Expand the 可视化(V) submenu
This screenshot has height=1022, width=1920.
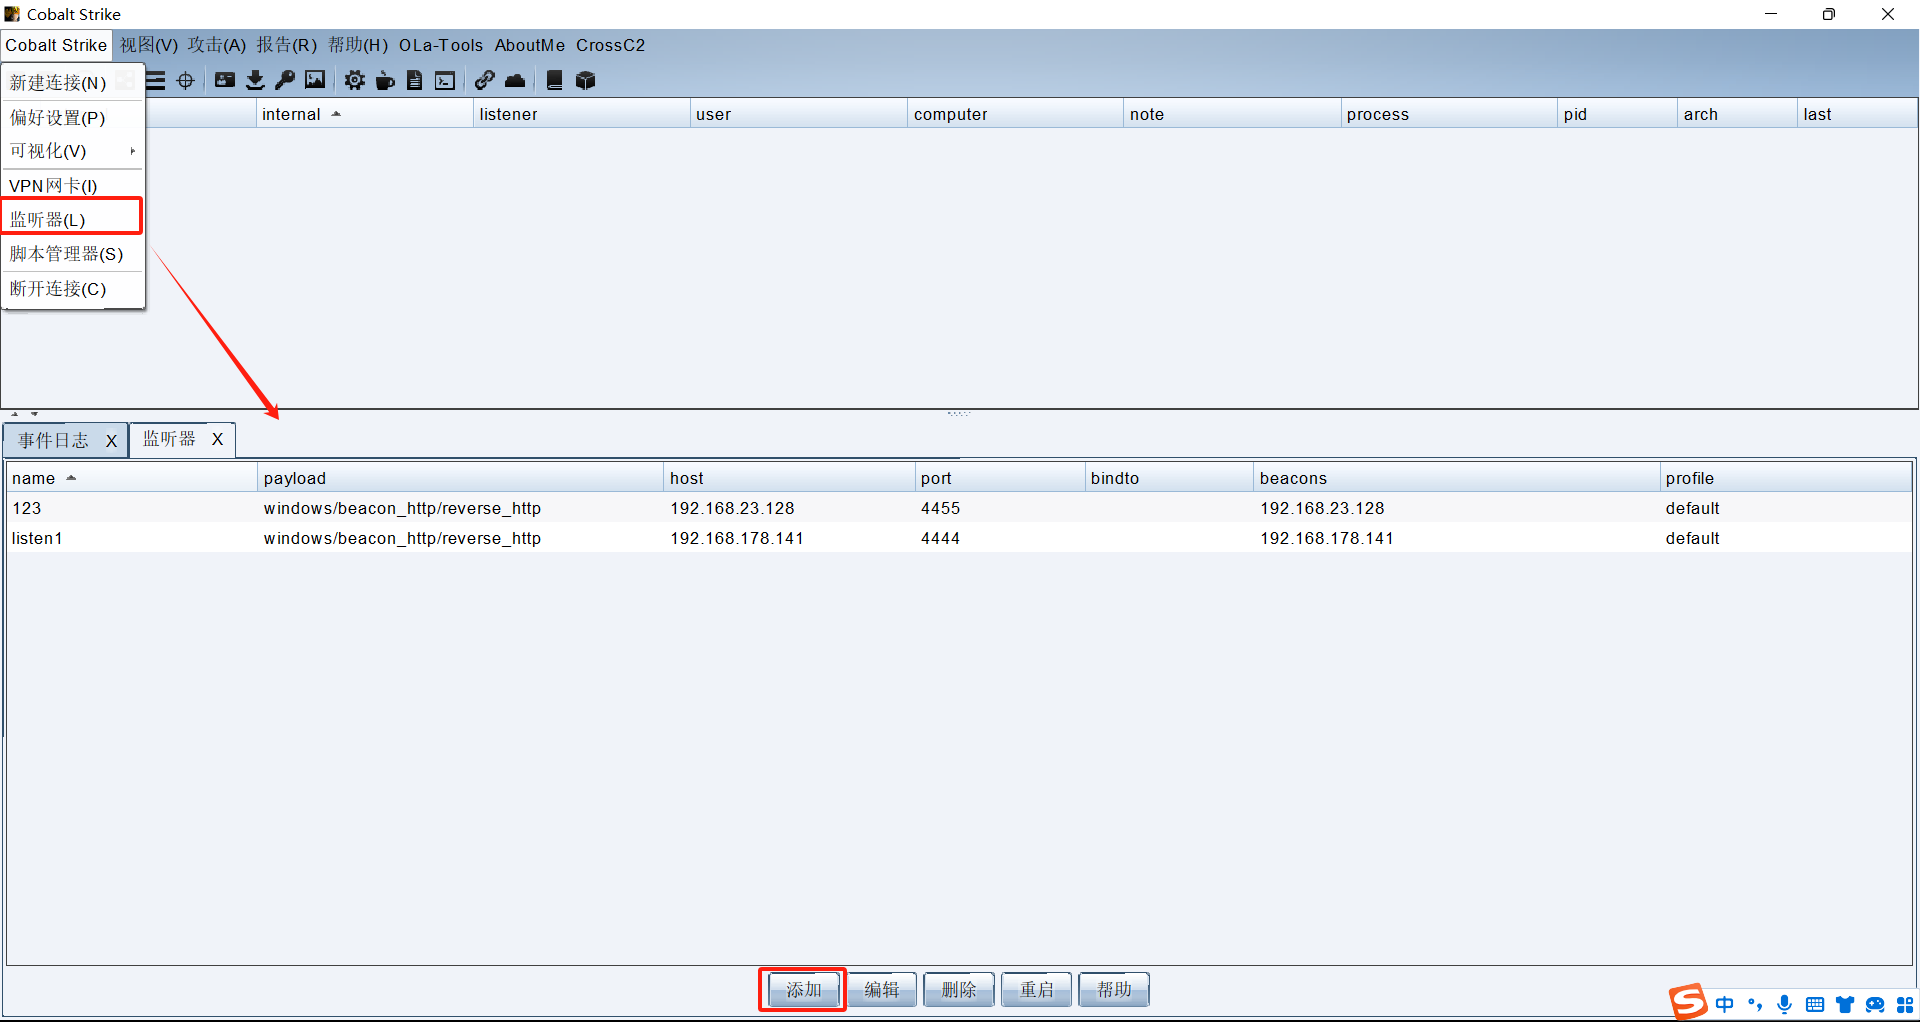click(73, 151)
